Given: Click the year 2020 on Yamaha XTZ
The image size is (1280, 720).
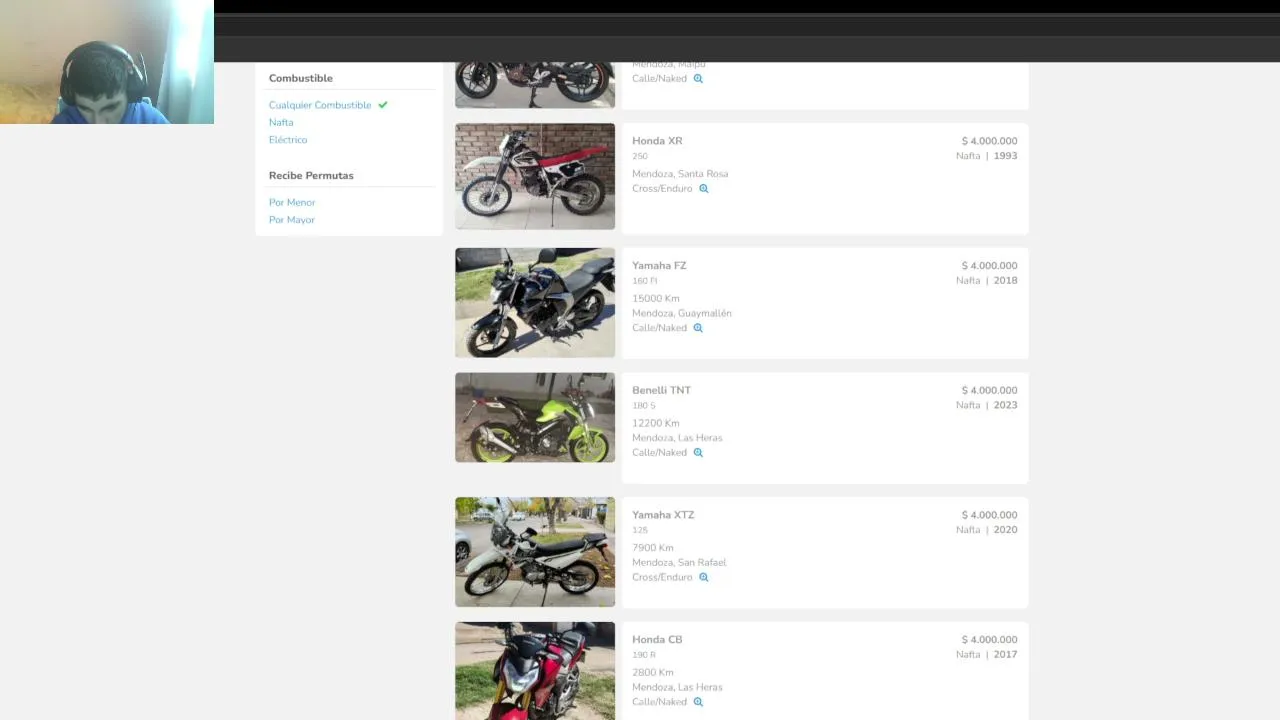Looking at the screenshot, I should (x=1005, y=530).
